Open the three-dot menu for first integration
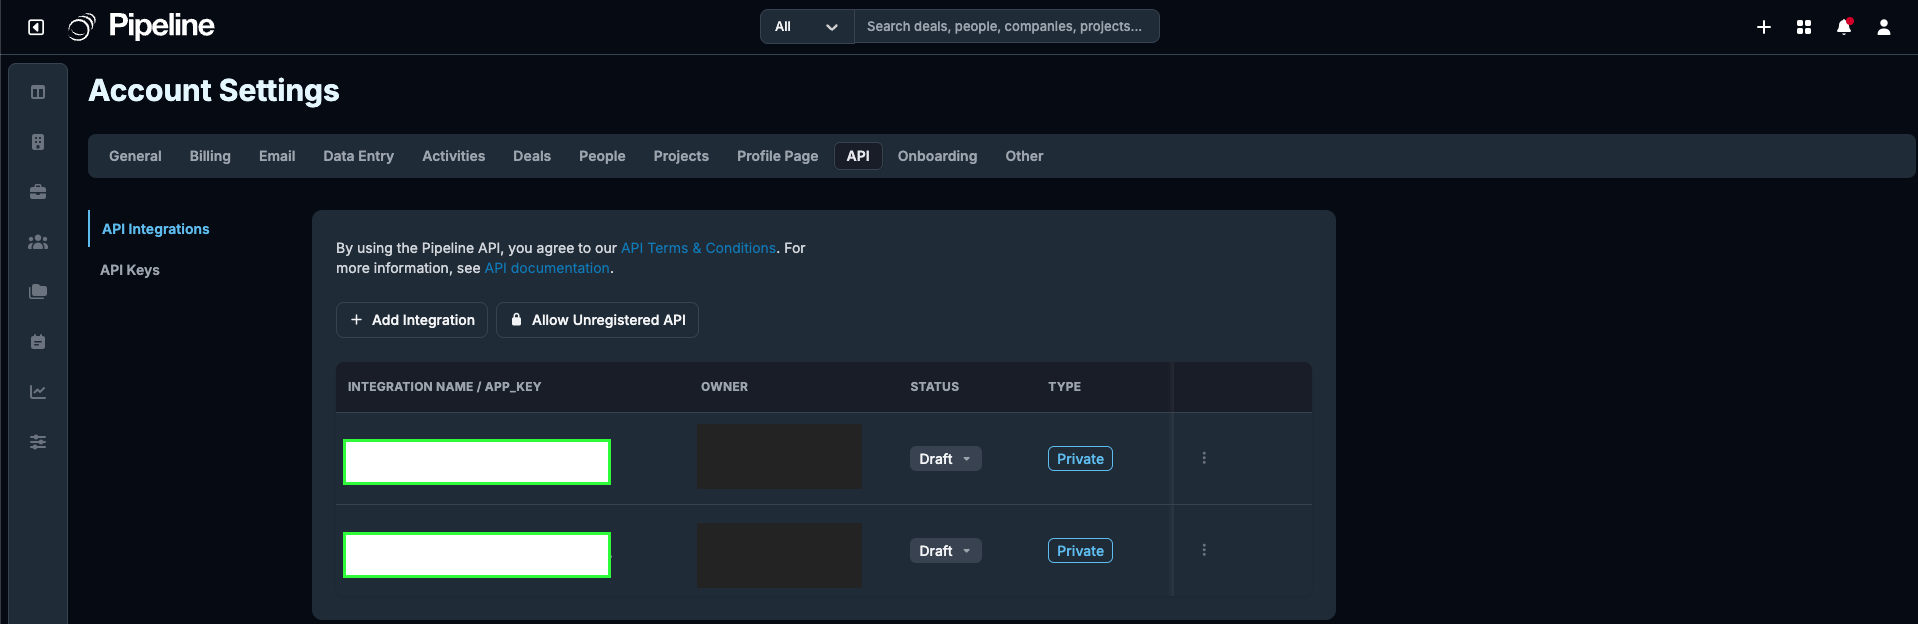 (1204, 458)
